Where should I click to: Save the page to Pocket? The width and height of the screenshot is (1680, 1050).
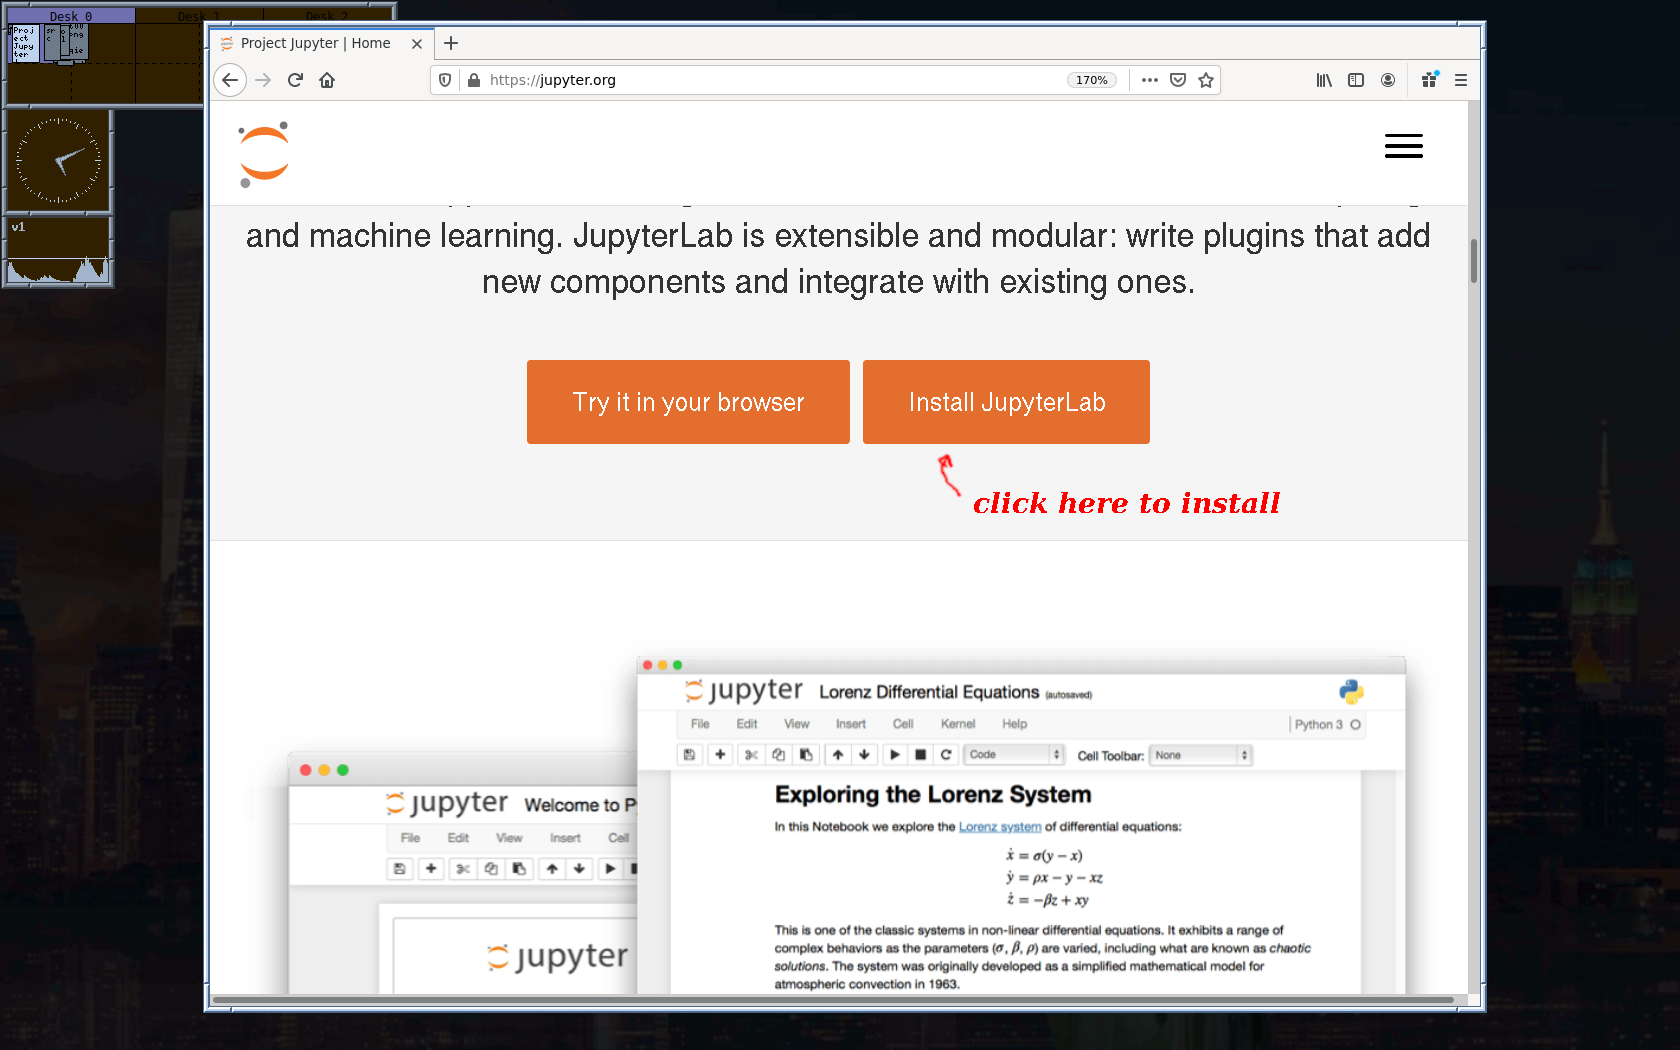(x=1178, y=80)
